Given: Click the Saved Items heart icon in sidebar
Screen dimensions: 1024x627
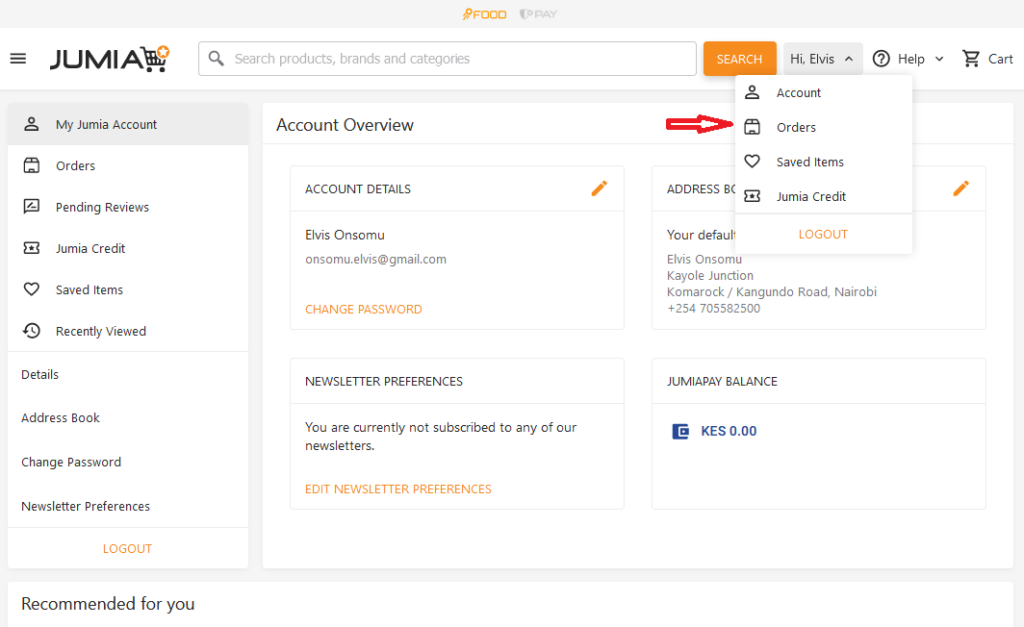Looking at the screenshot, I should click(x=31, y=289).
